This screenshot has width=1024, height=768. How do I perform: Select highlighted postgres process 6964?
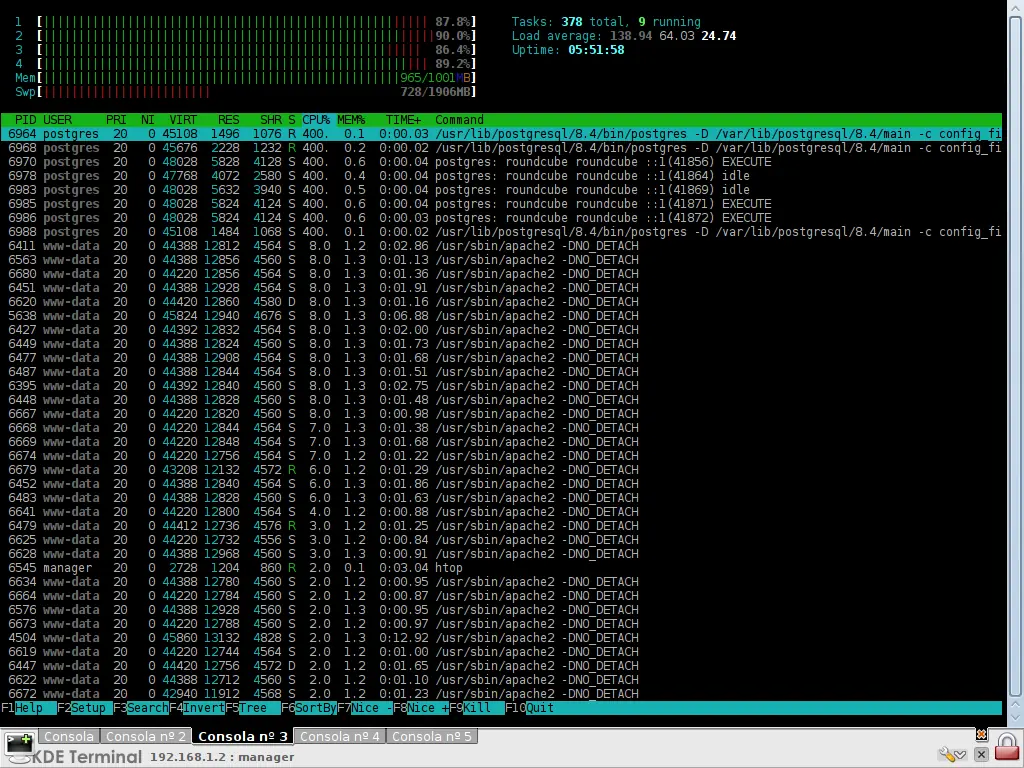coord(501,134)
